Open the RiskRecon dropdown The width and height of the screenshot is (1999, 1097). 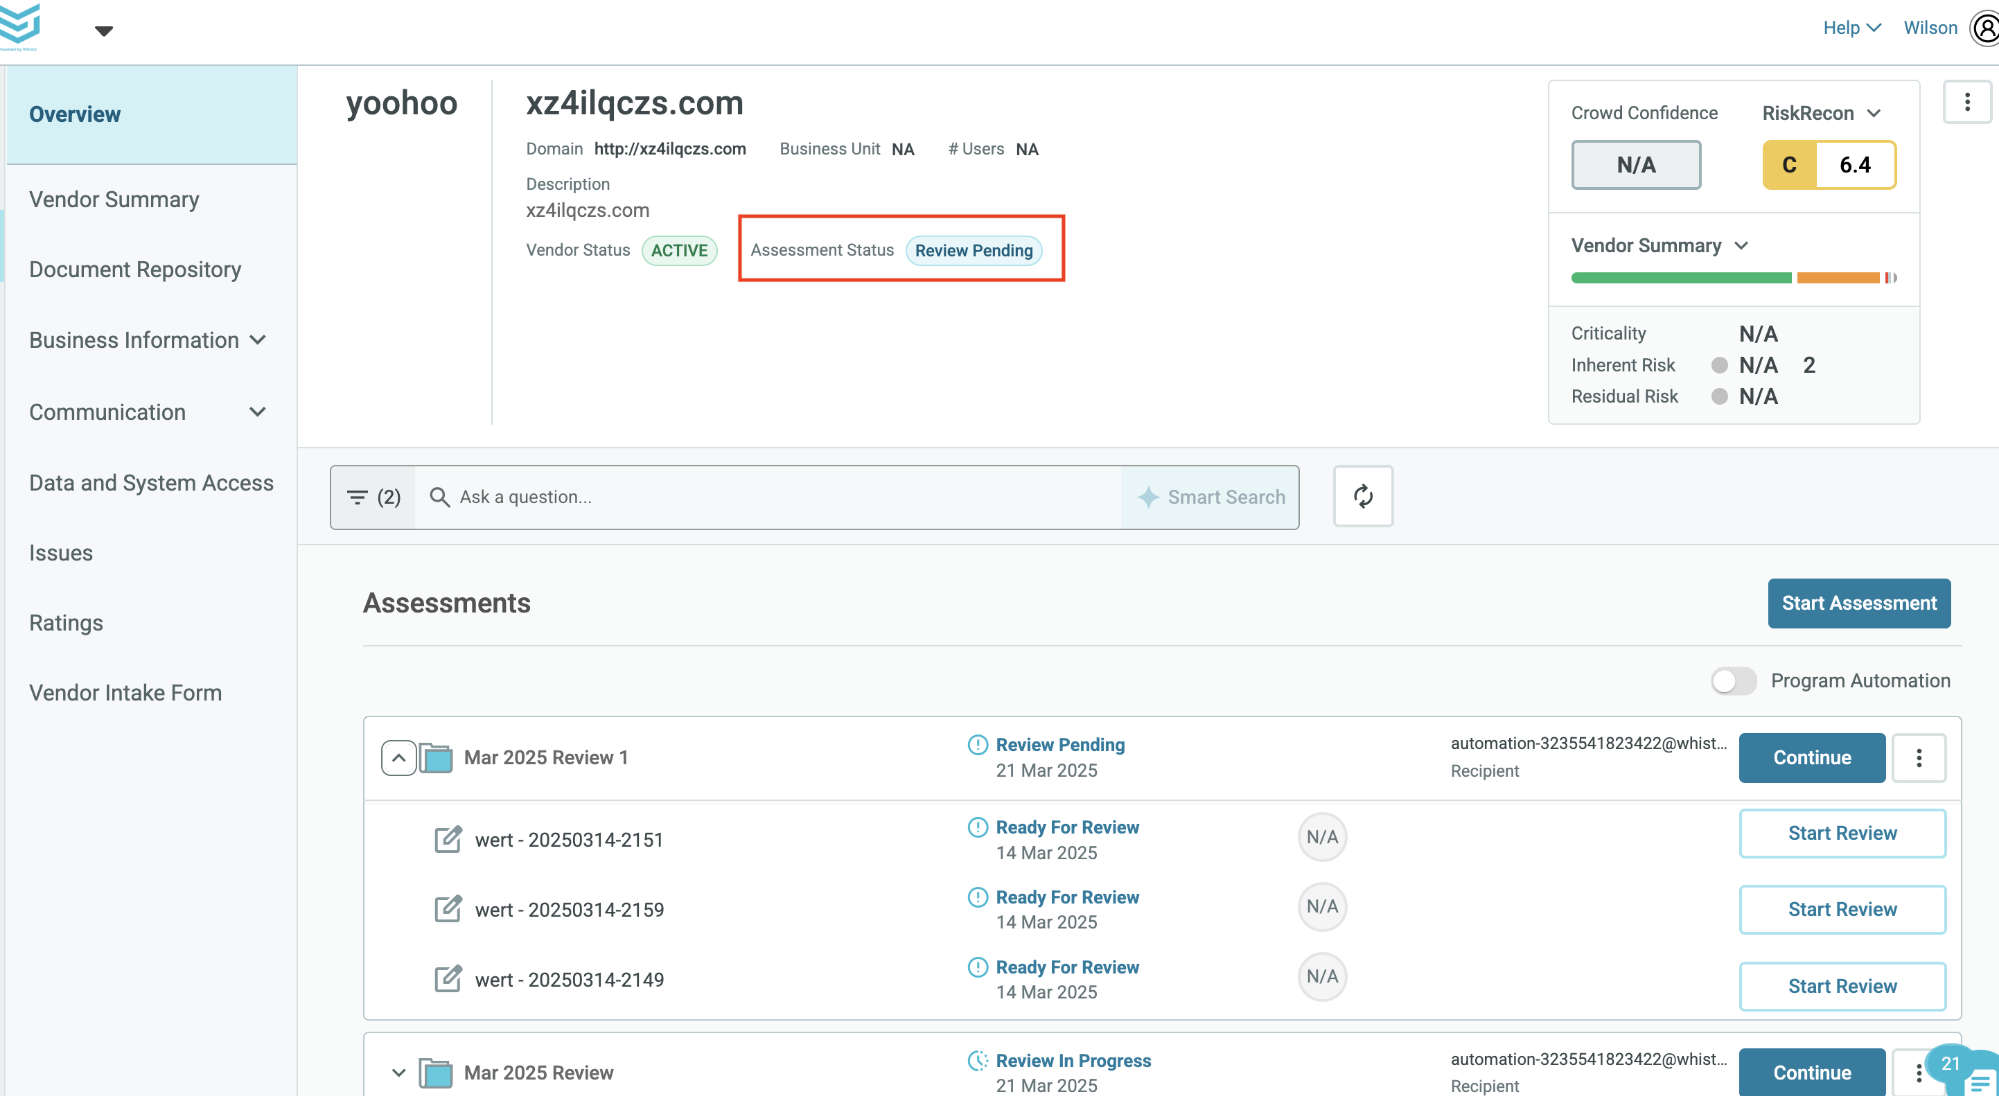[x=1822, y=113]
